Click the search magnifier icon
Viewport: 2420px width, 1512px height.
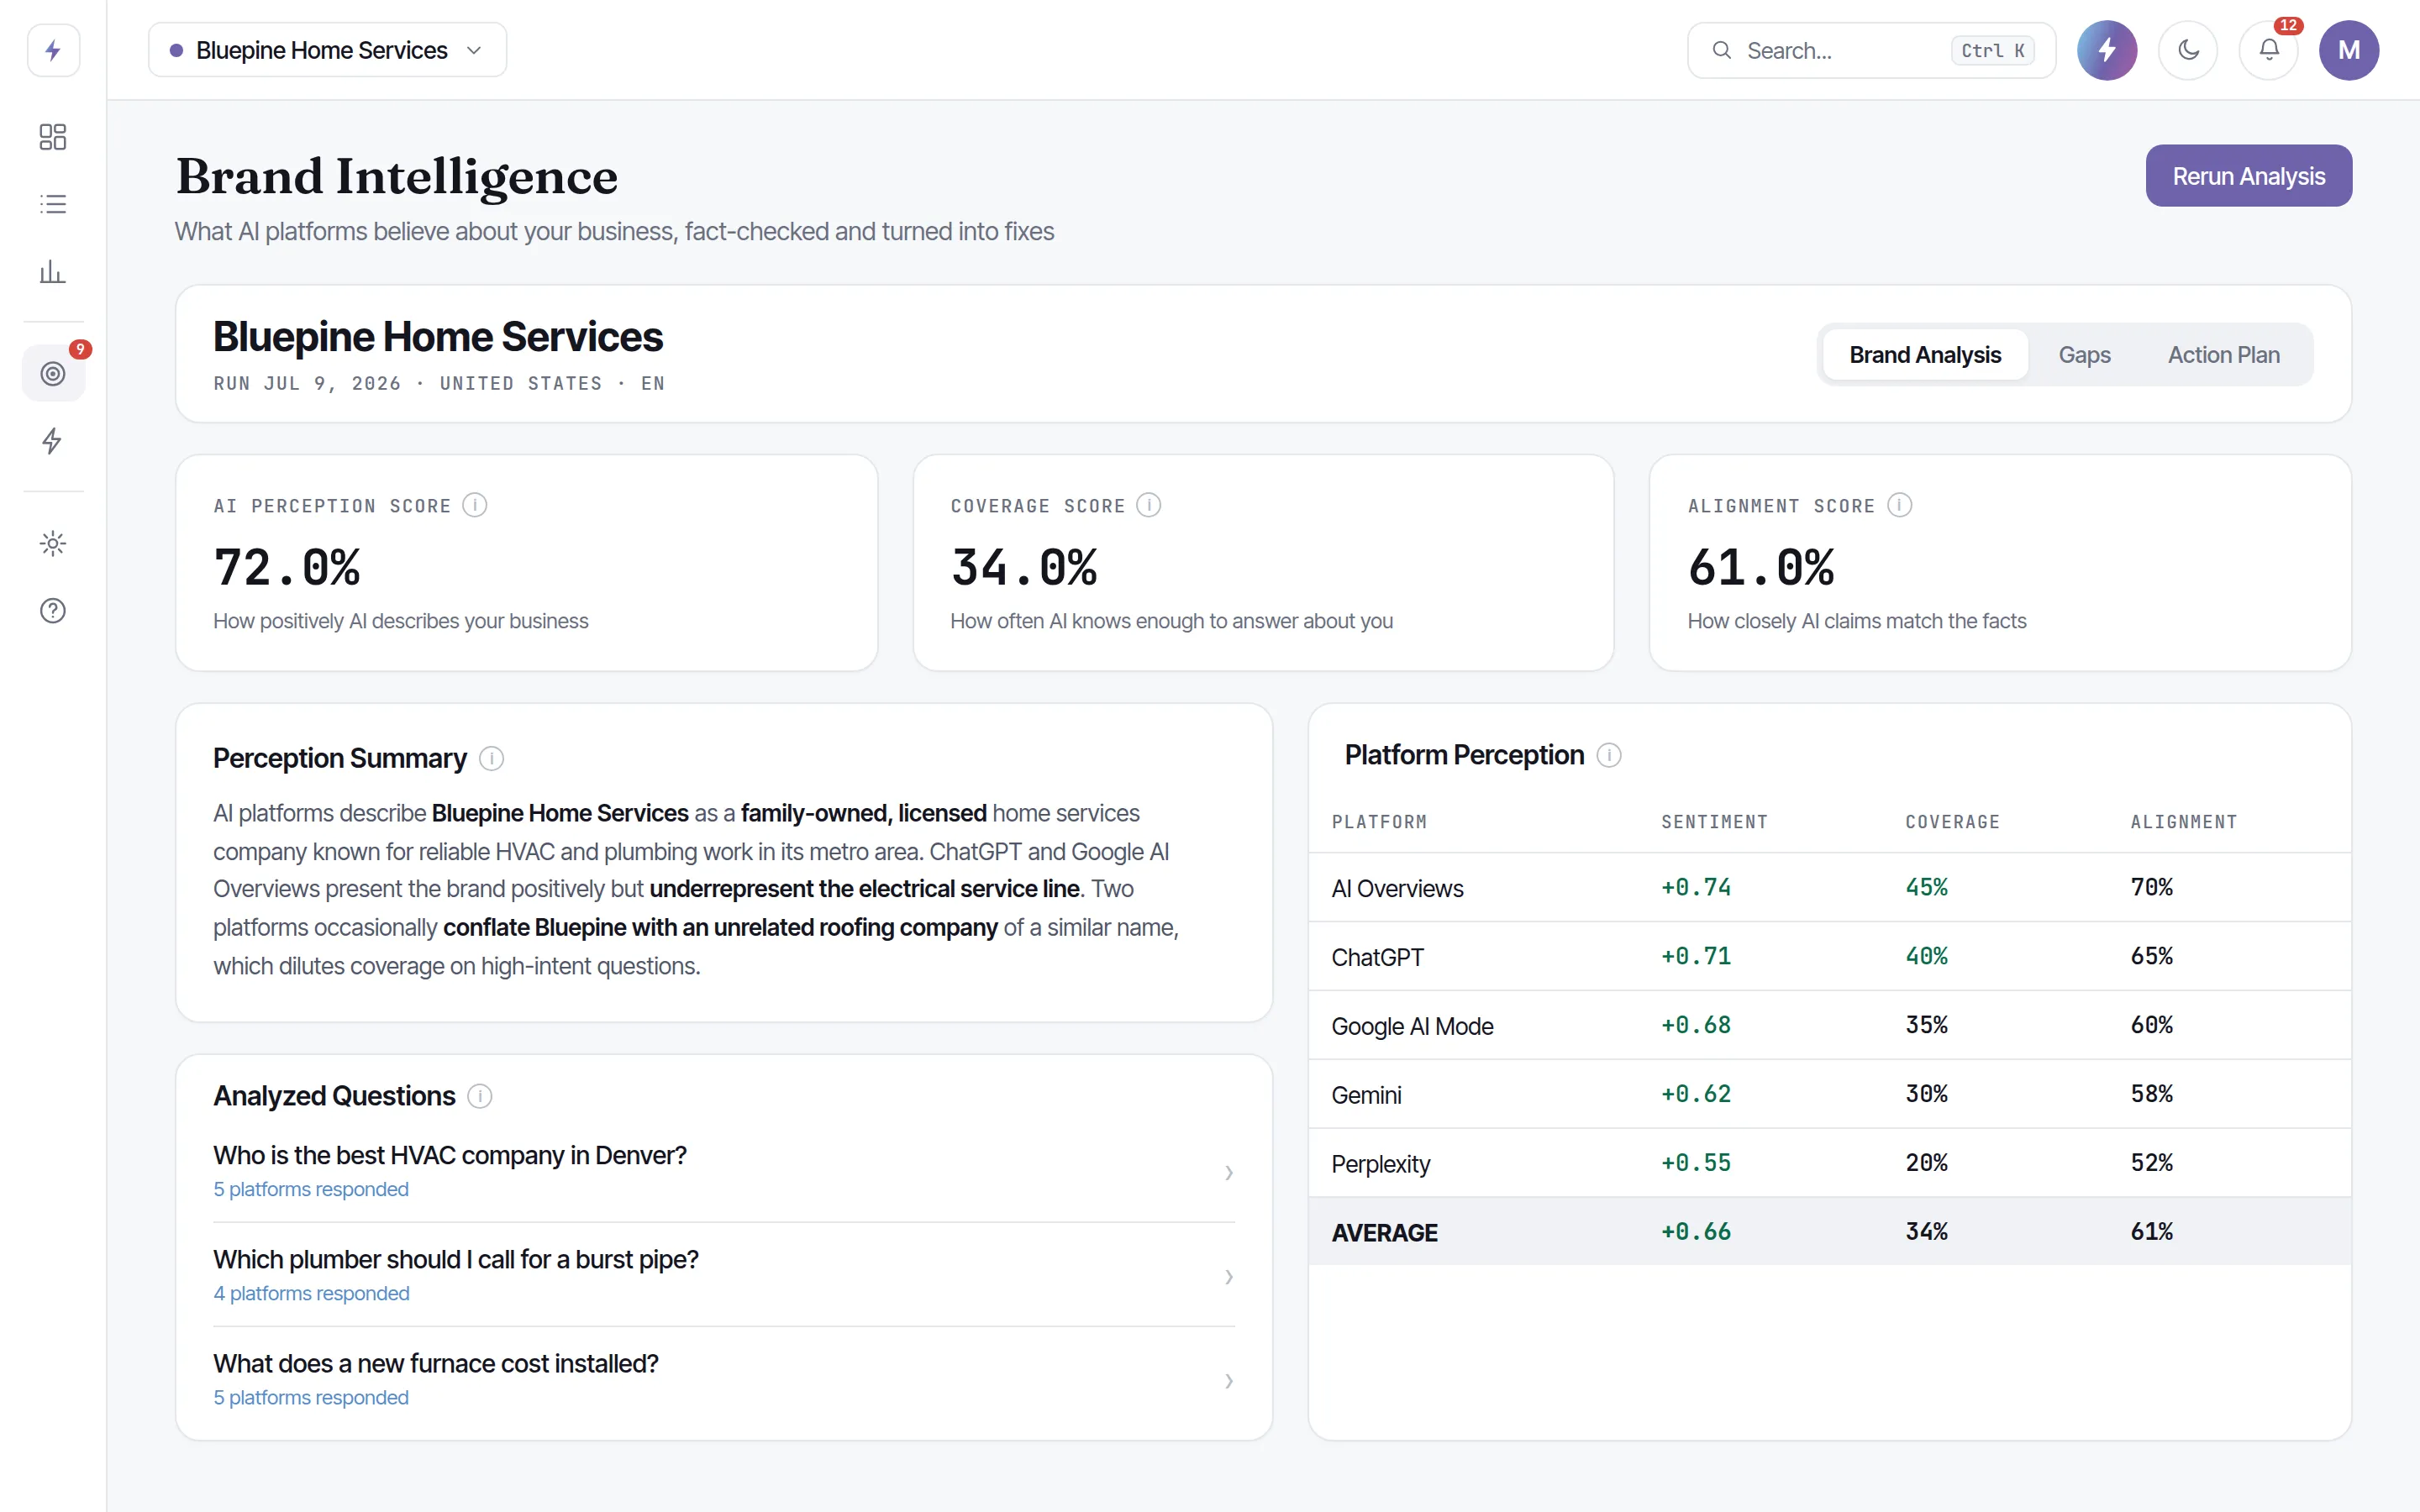1721,50
